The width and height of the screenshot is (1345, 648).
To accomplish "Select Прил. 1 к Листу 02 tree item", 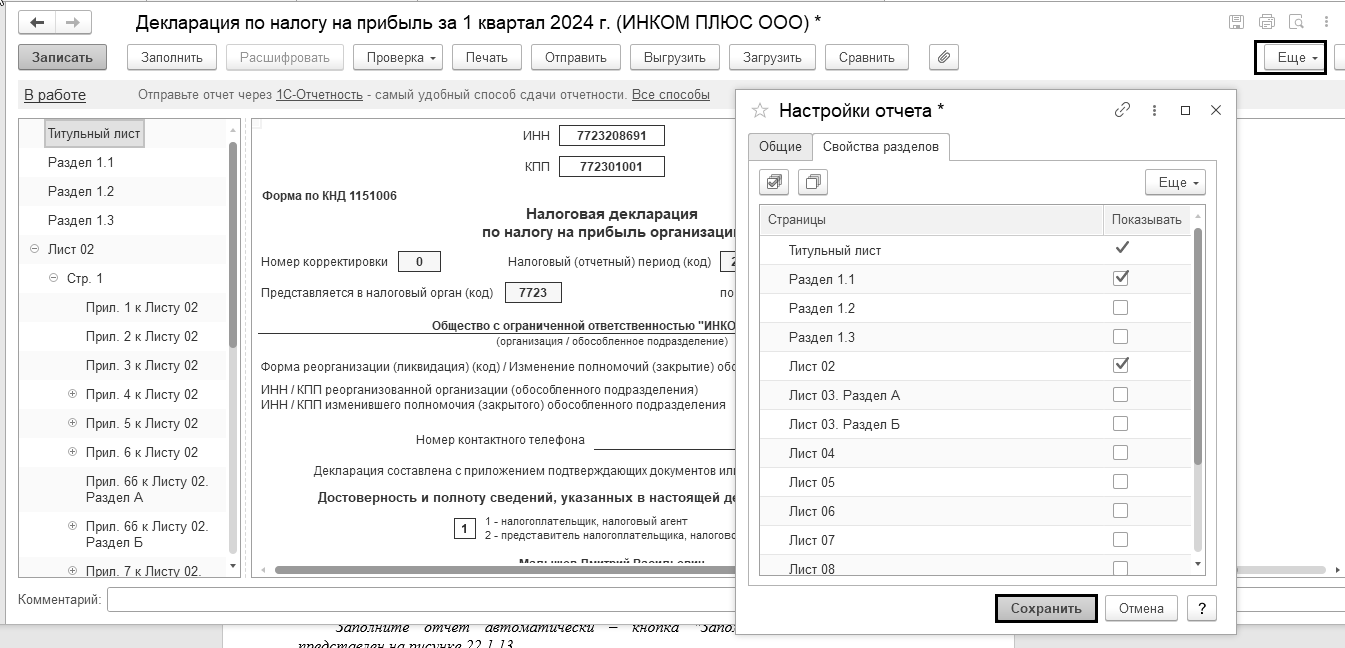I will 142,307.
